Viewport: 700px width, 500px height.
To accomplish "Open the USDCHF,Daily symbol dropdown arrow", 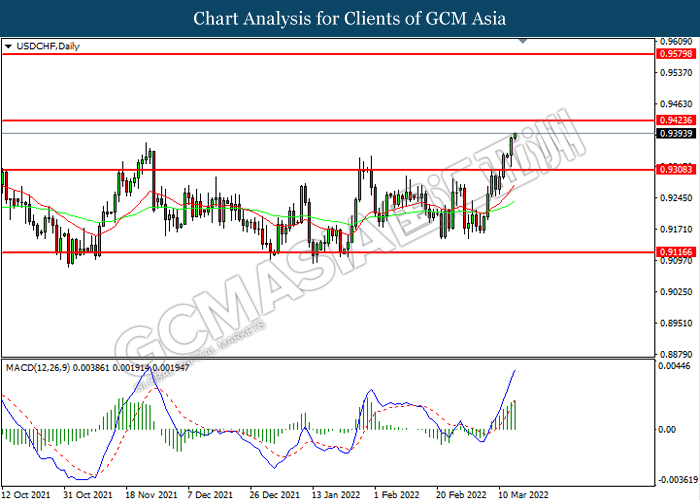I will (x=8, y=46).
